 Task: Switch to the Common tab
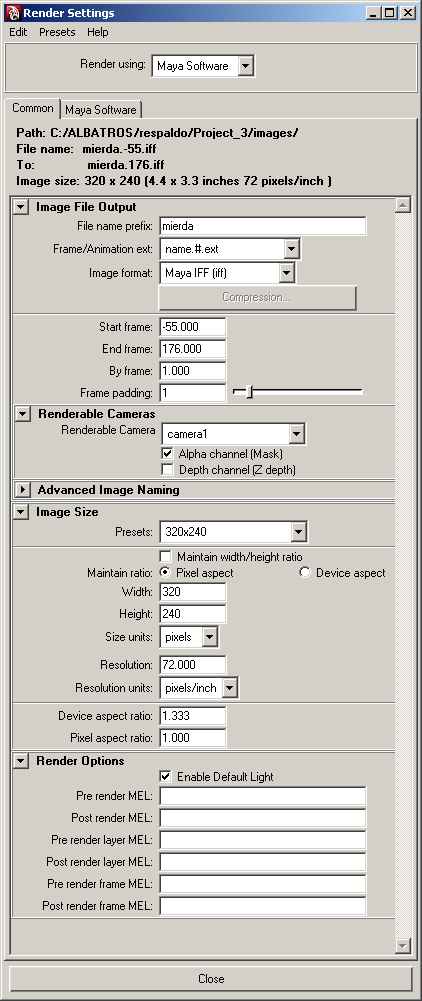[33, 108]
